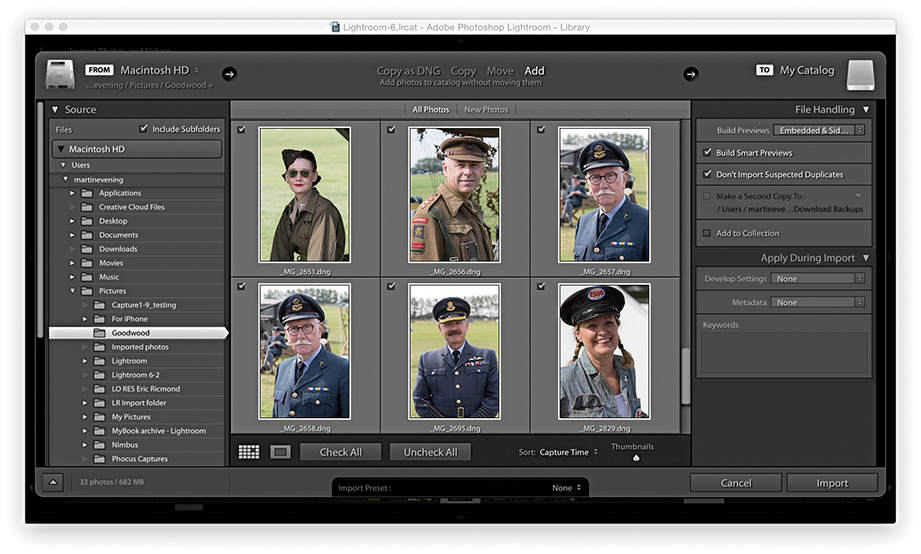Open the Build Previews dropdown
This screenshot has height=554, width=921.
(819, 131)
